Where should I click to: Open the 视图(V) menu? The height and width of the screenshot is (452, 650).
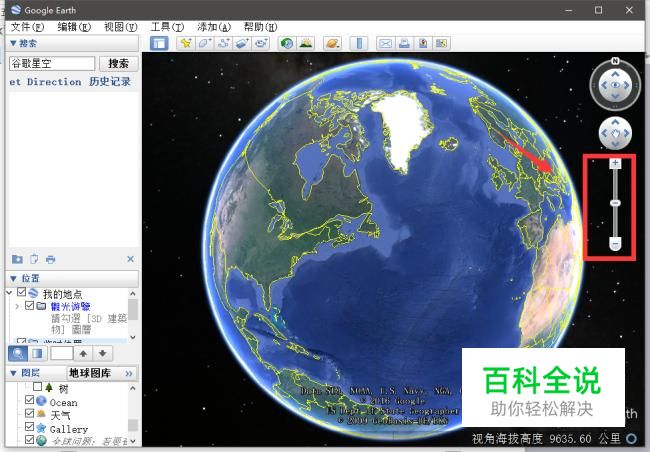121,27
